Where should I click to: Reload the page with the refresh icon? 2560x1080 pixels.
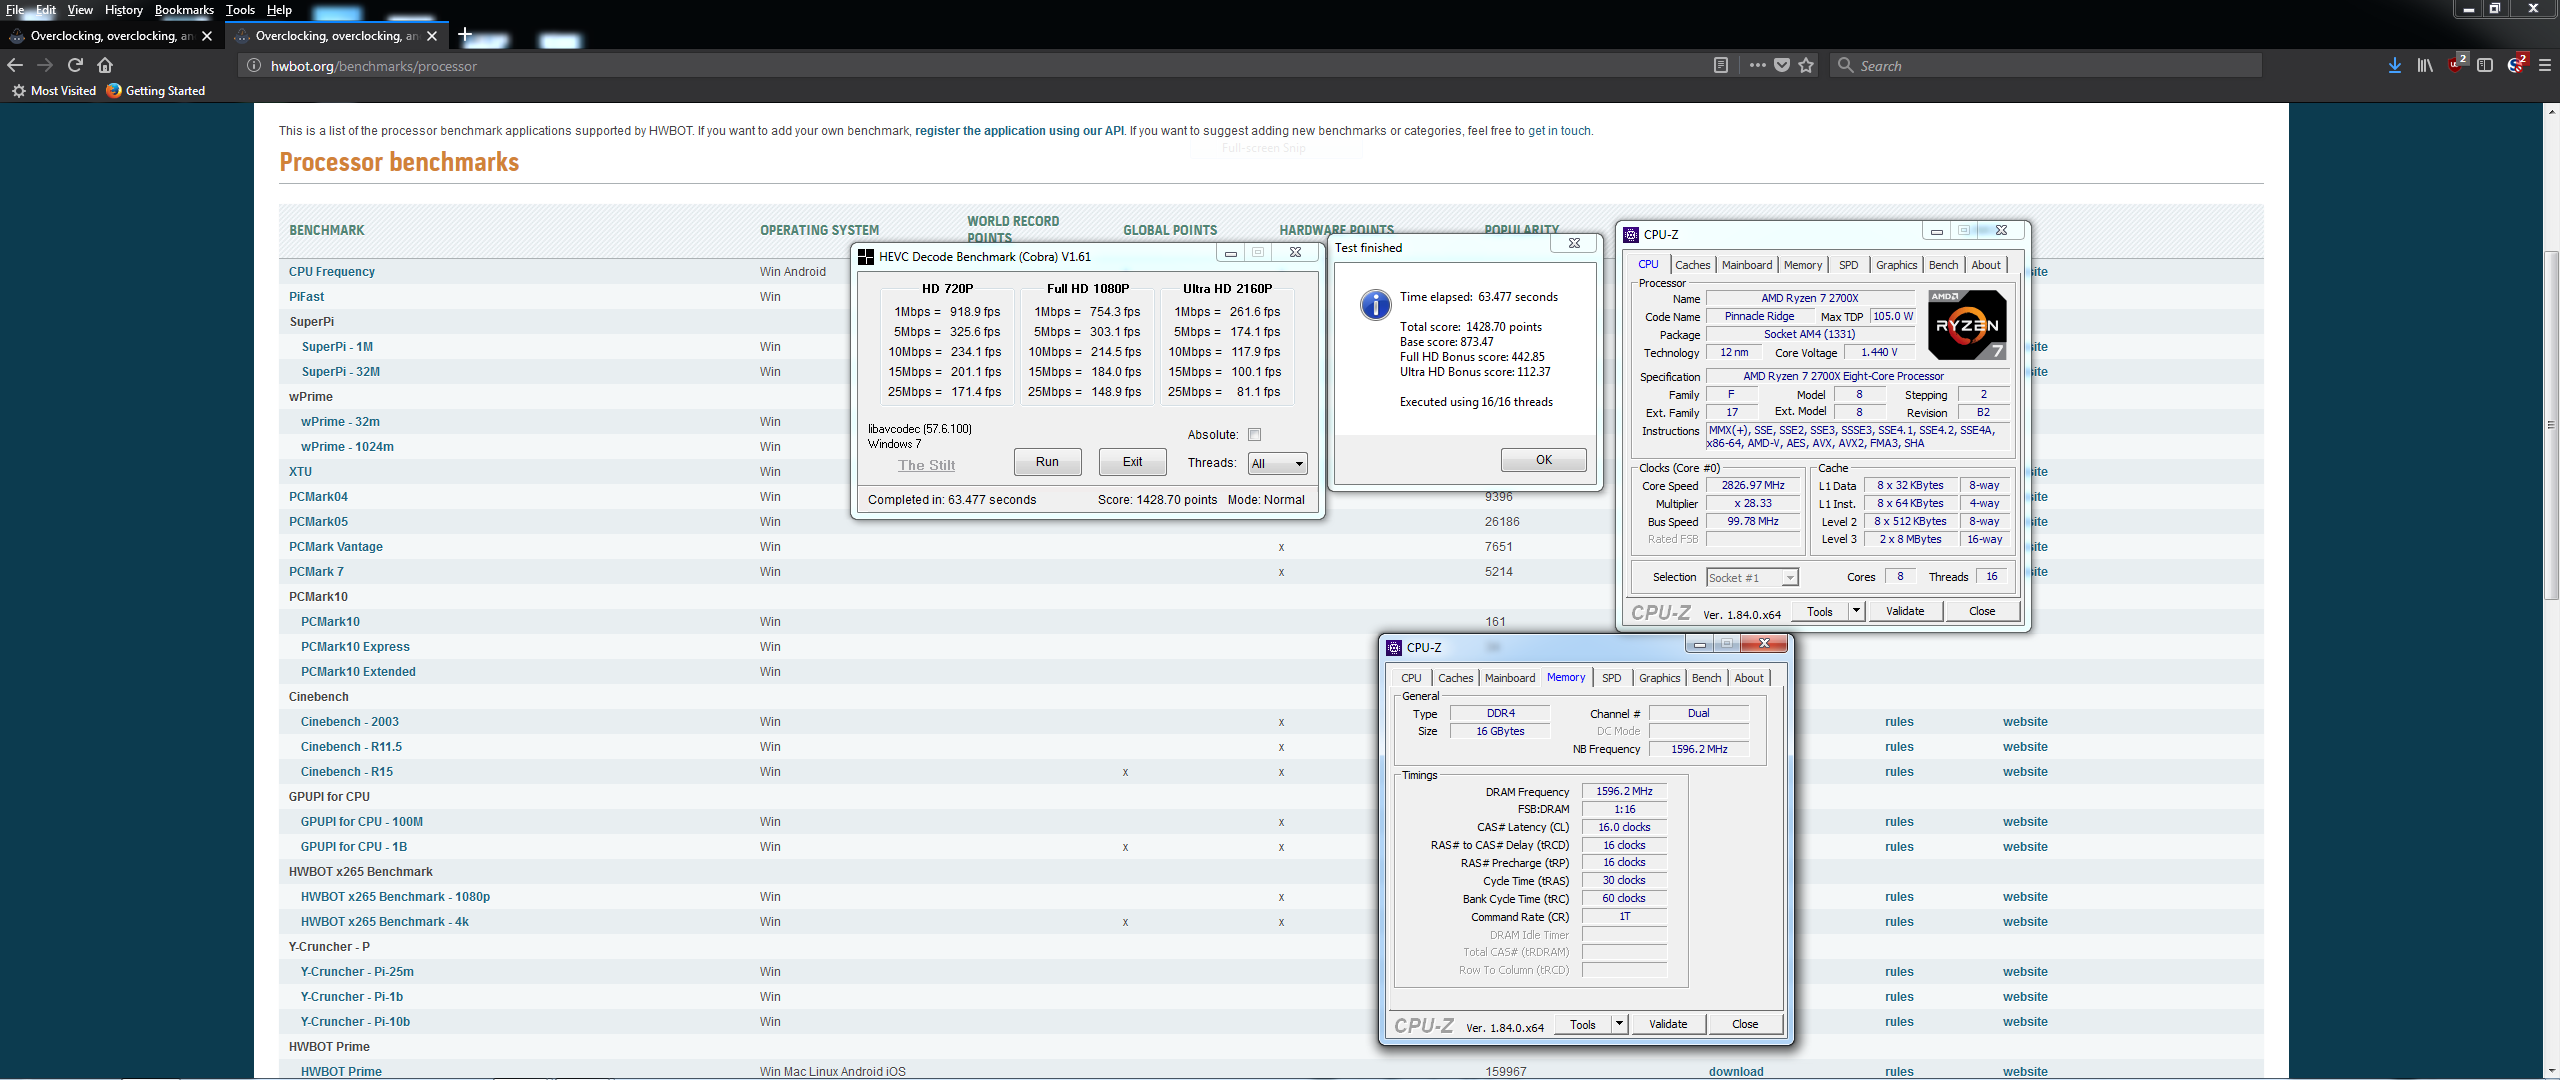[75, 65]
